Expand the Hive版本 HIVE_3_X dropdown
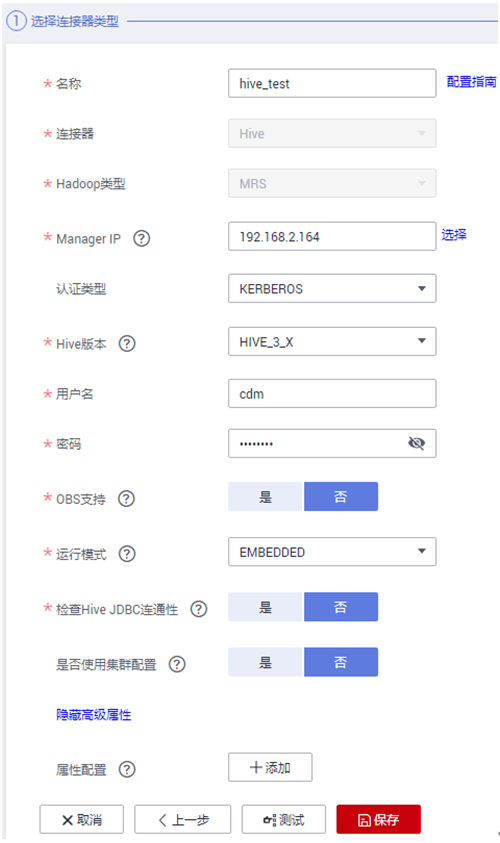The height and width of the screenshot is (843, 500). (x=332, y=341)
